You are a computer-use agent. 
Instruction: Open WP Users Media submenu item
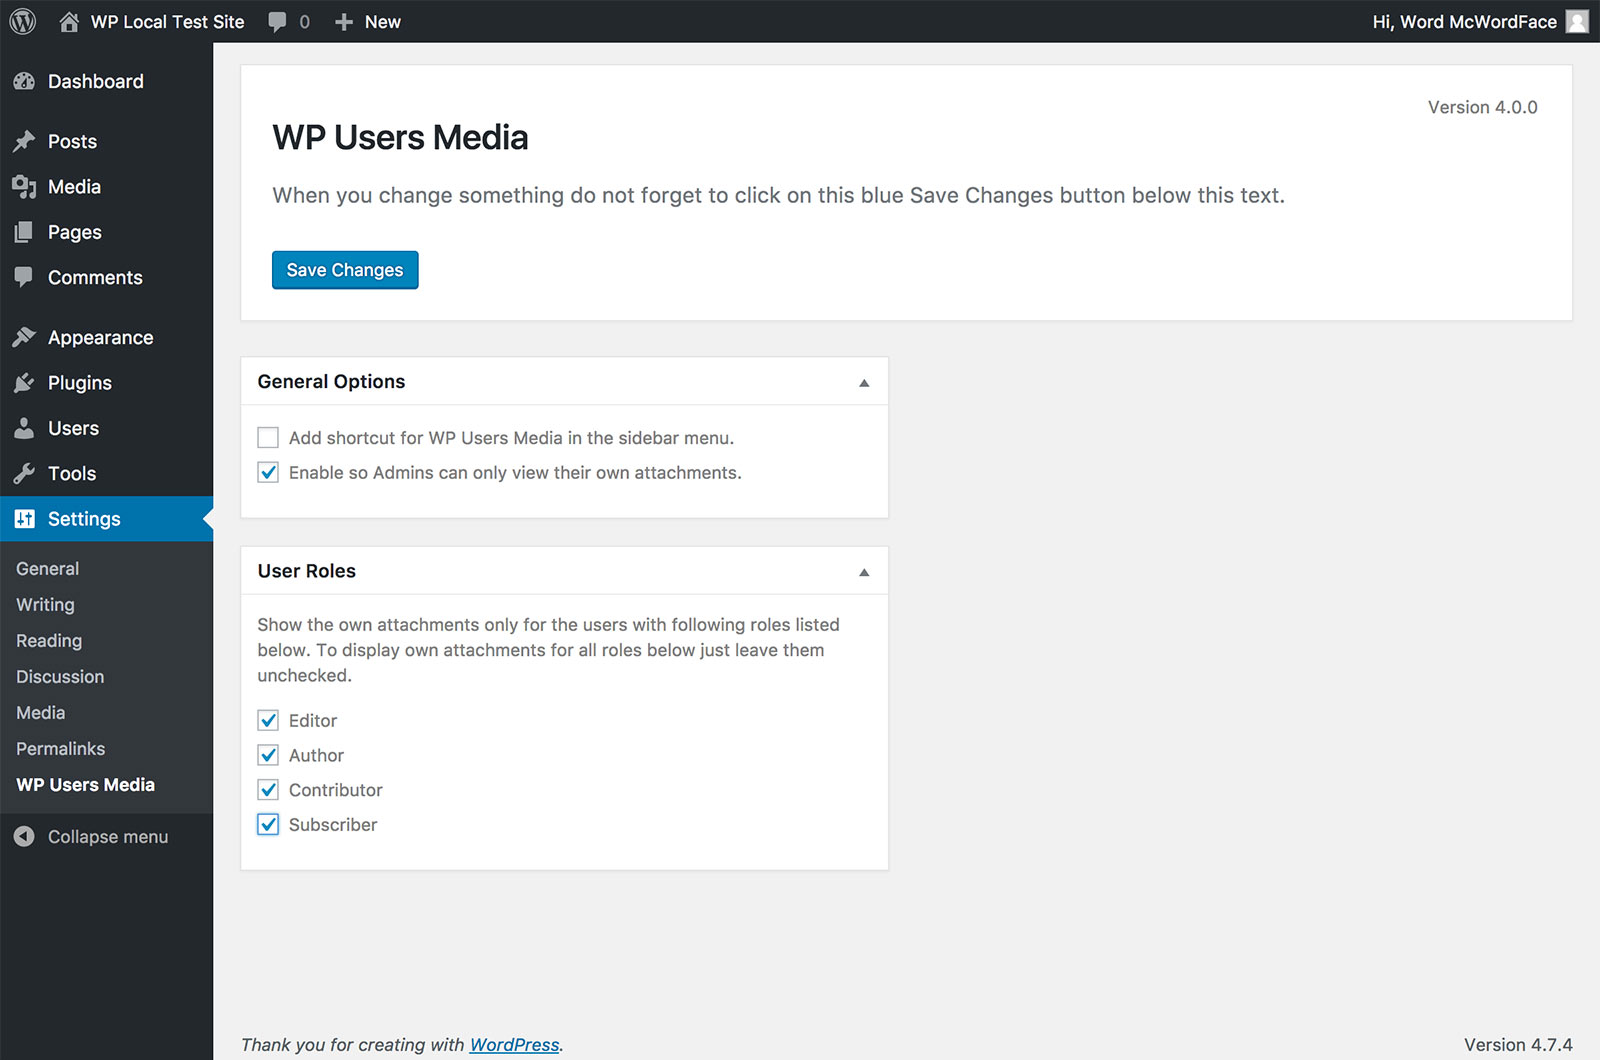(86, 785)
